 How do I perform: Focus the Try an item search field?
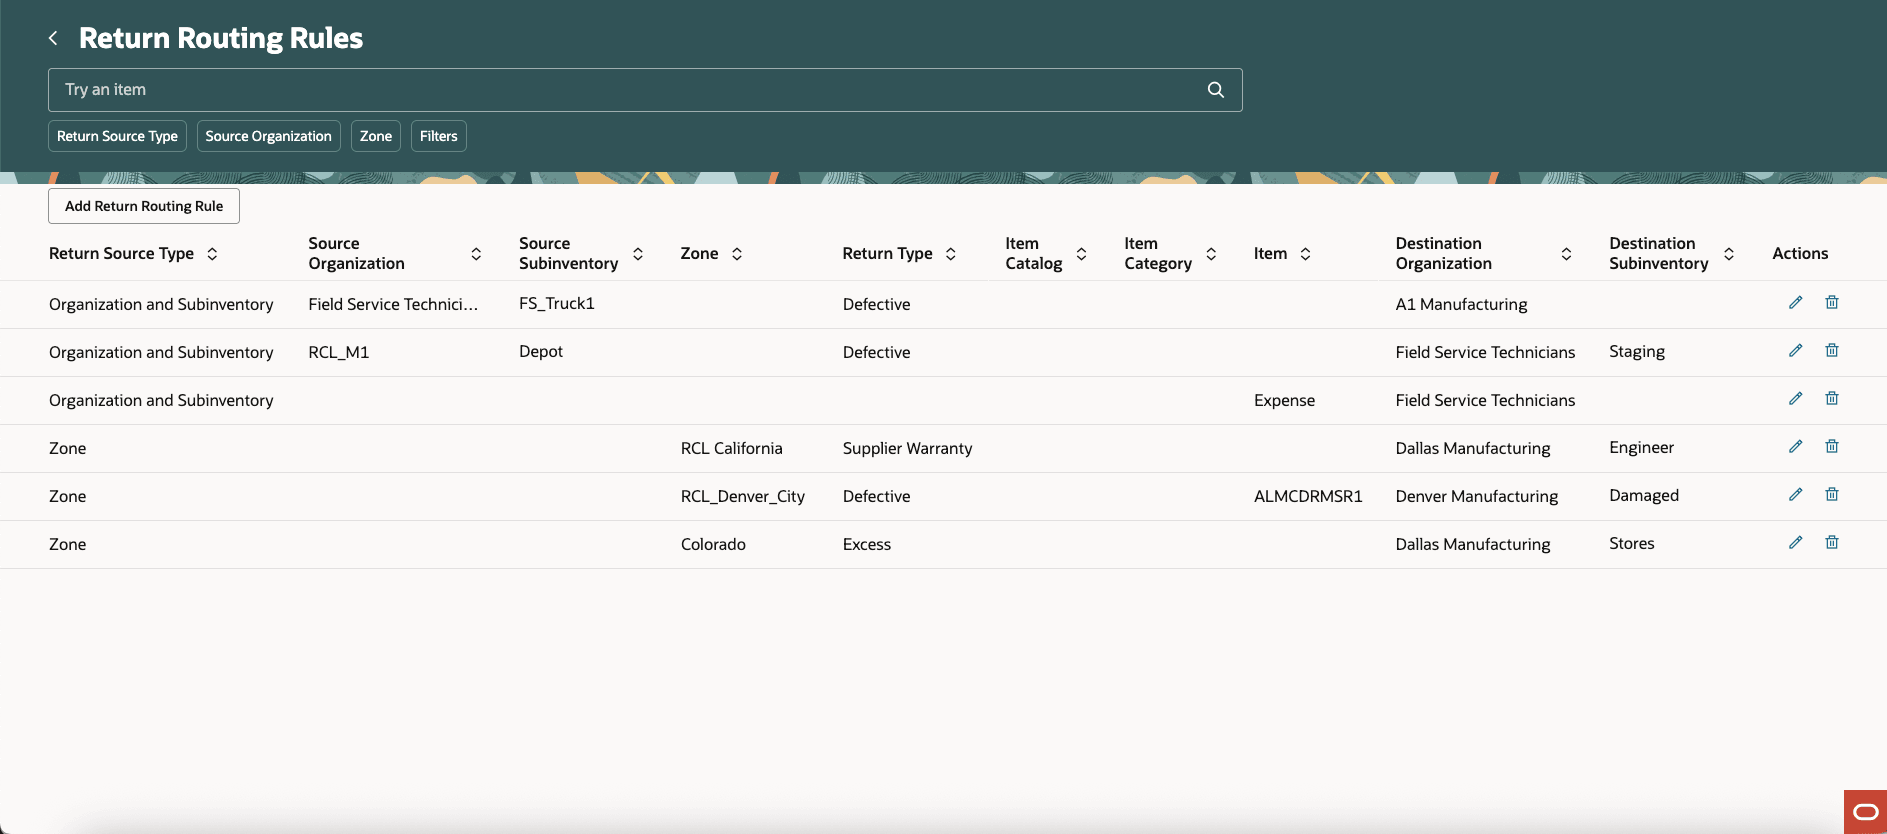(x=645, y=90)
